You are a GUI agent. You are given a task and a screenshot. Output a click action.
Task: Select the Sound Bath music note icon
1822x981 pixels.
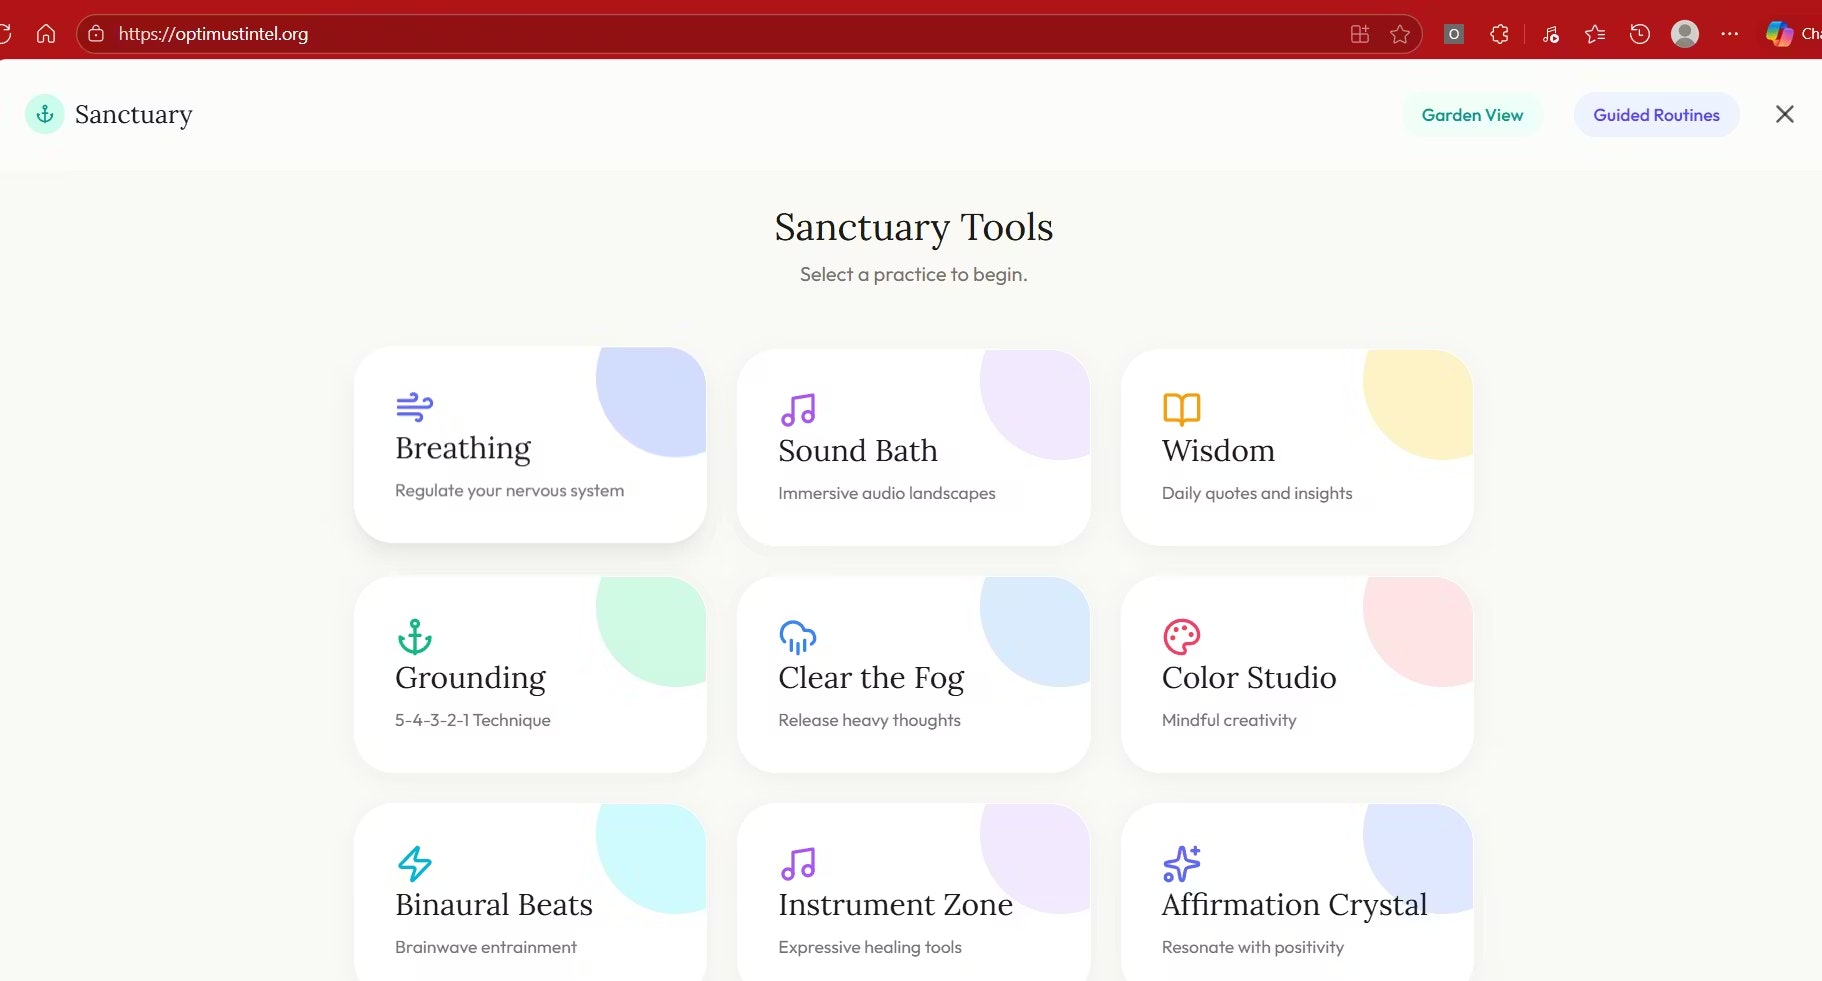tap(796, 410)
